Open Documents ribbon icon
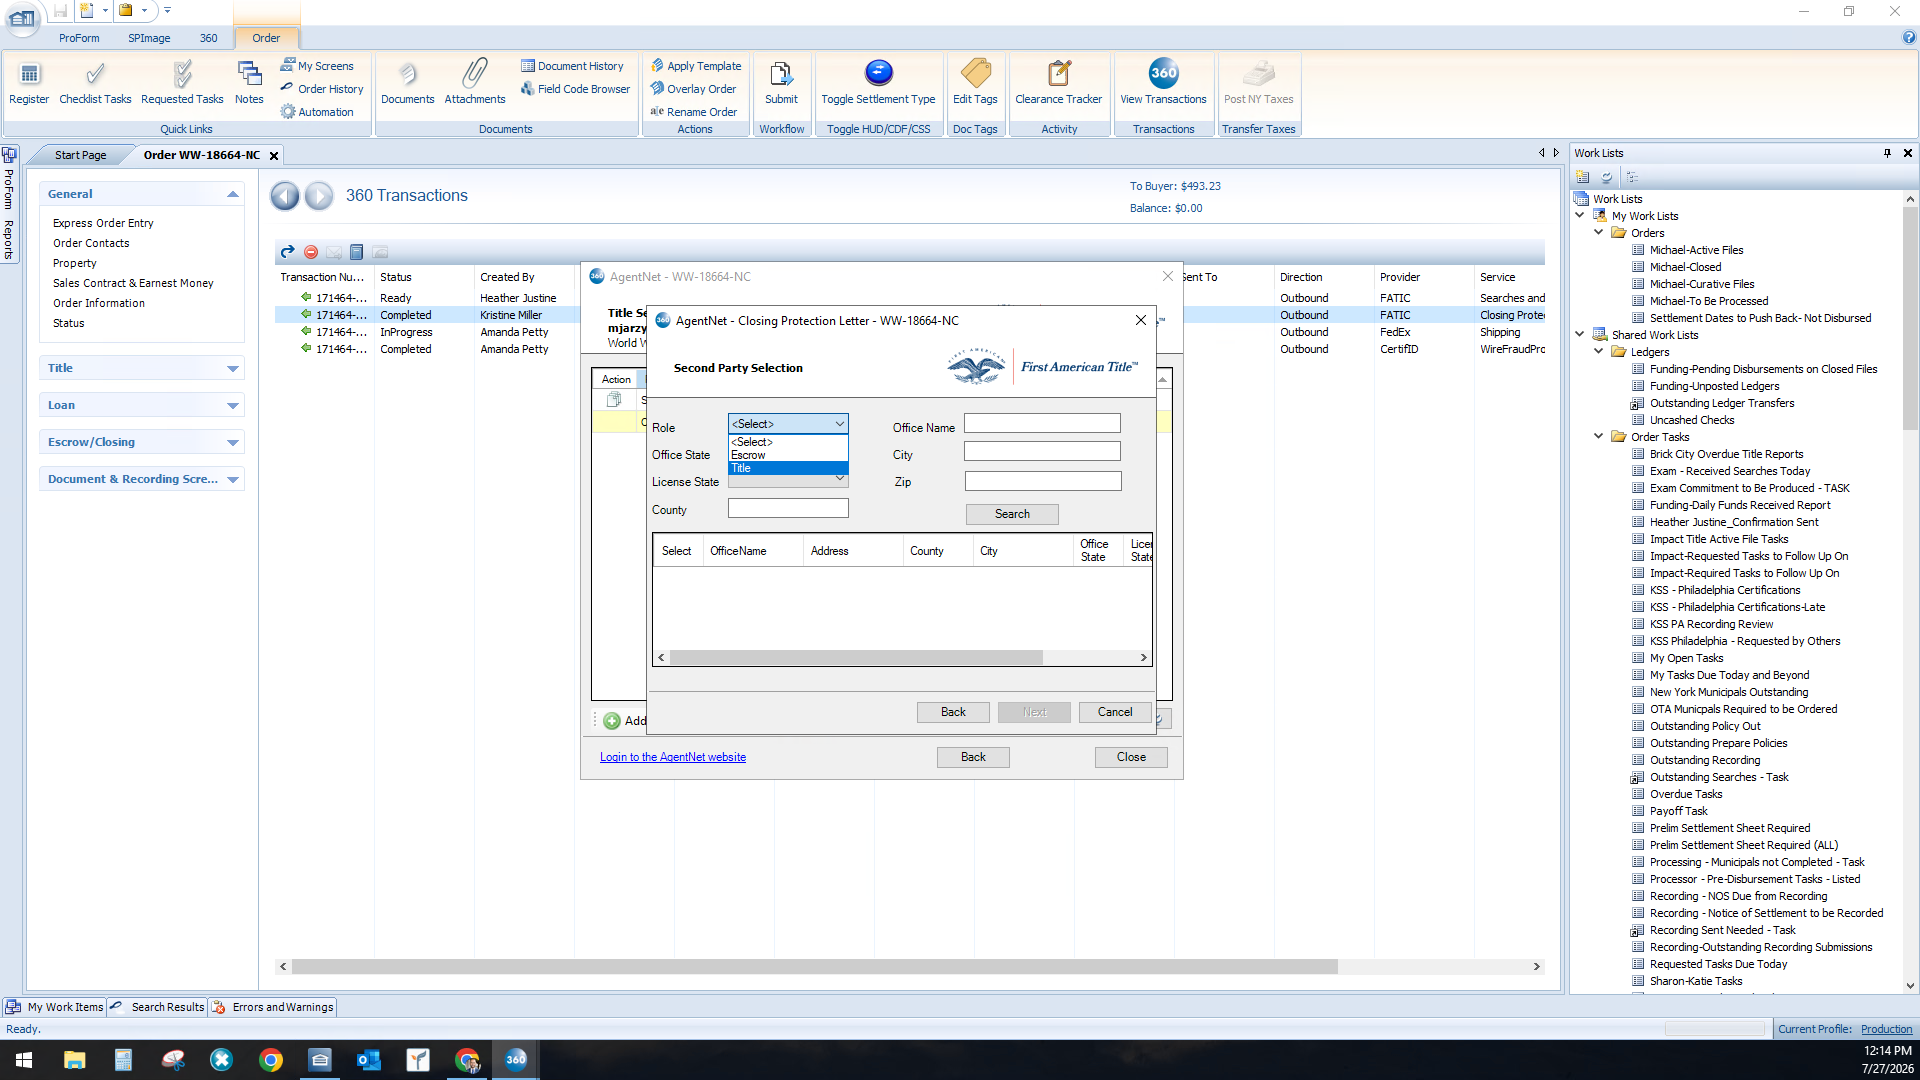The height and width of the screenshot is (1080, 1920). (407, 82)
